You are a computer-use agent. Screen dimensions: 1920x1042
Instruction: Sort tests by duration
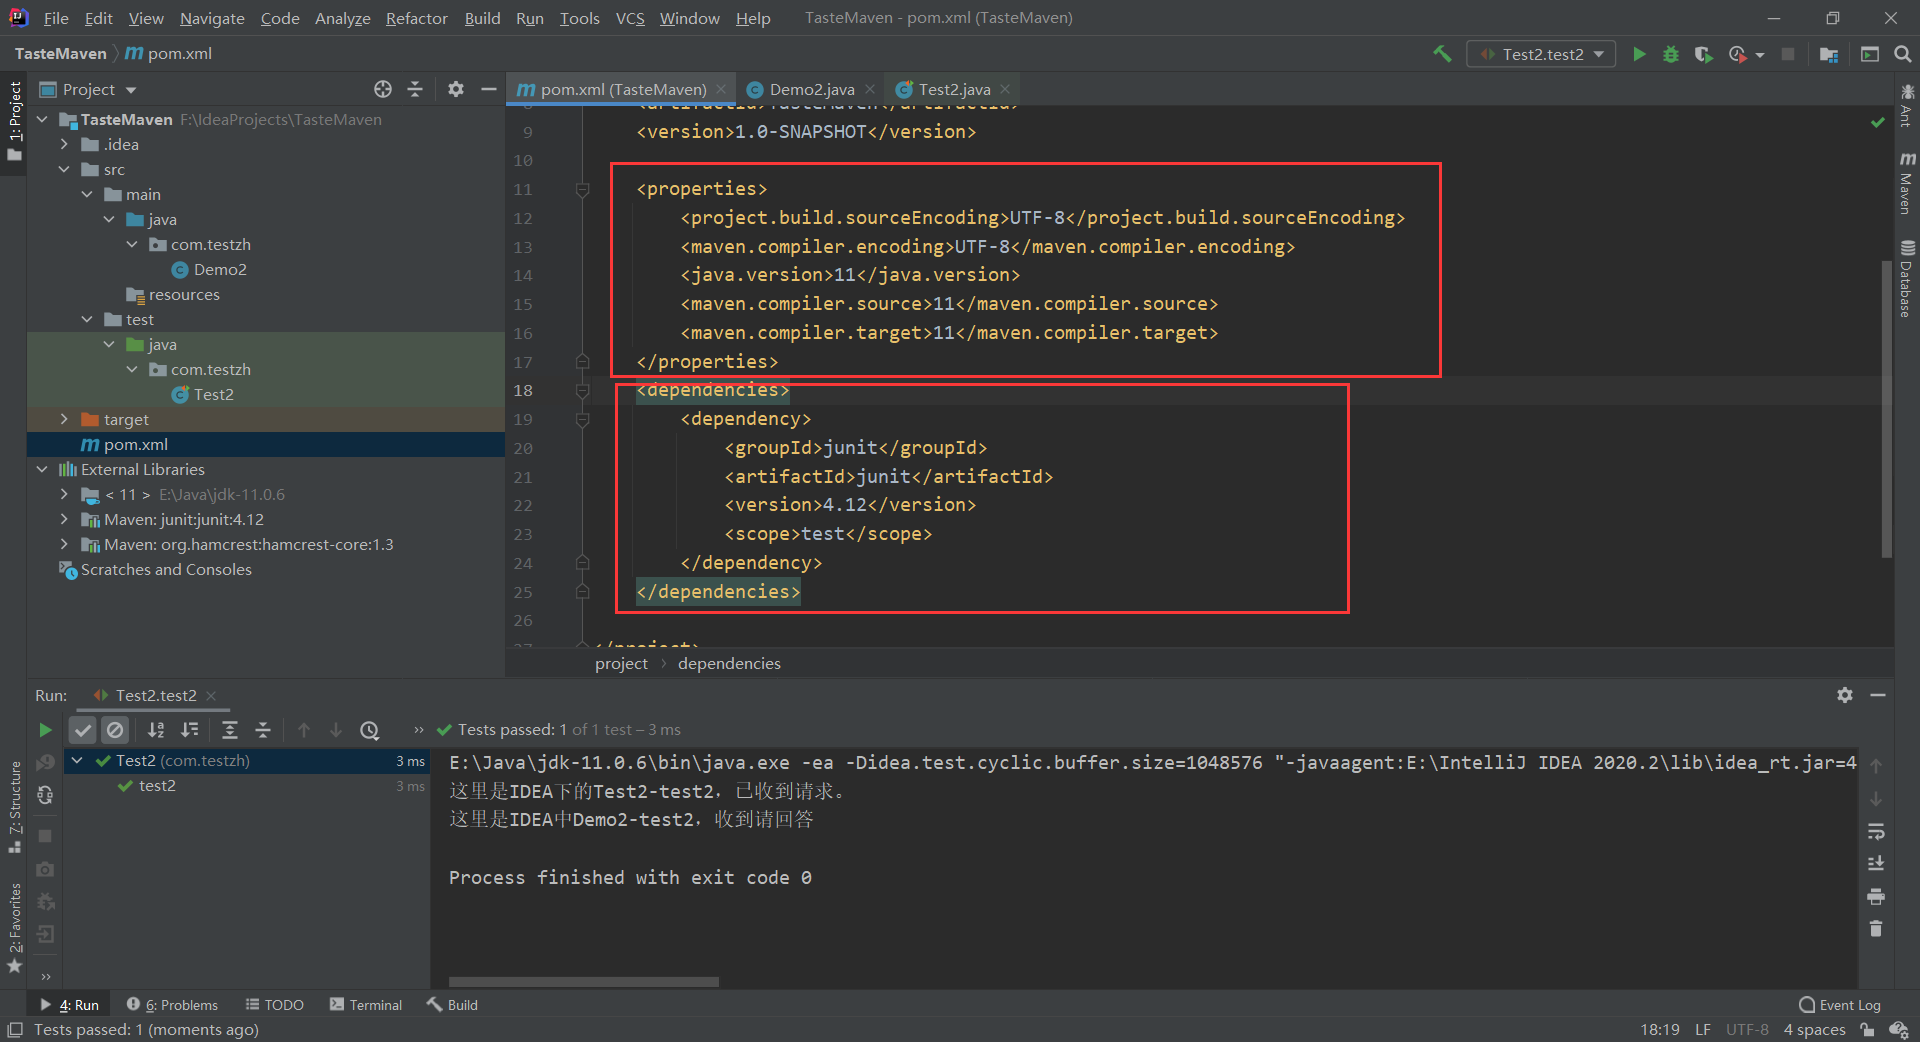(x=189, y=730)
